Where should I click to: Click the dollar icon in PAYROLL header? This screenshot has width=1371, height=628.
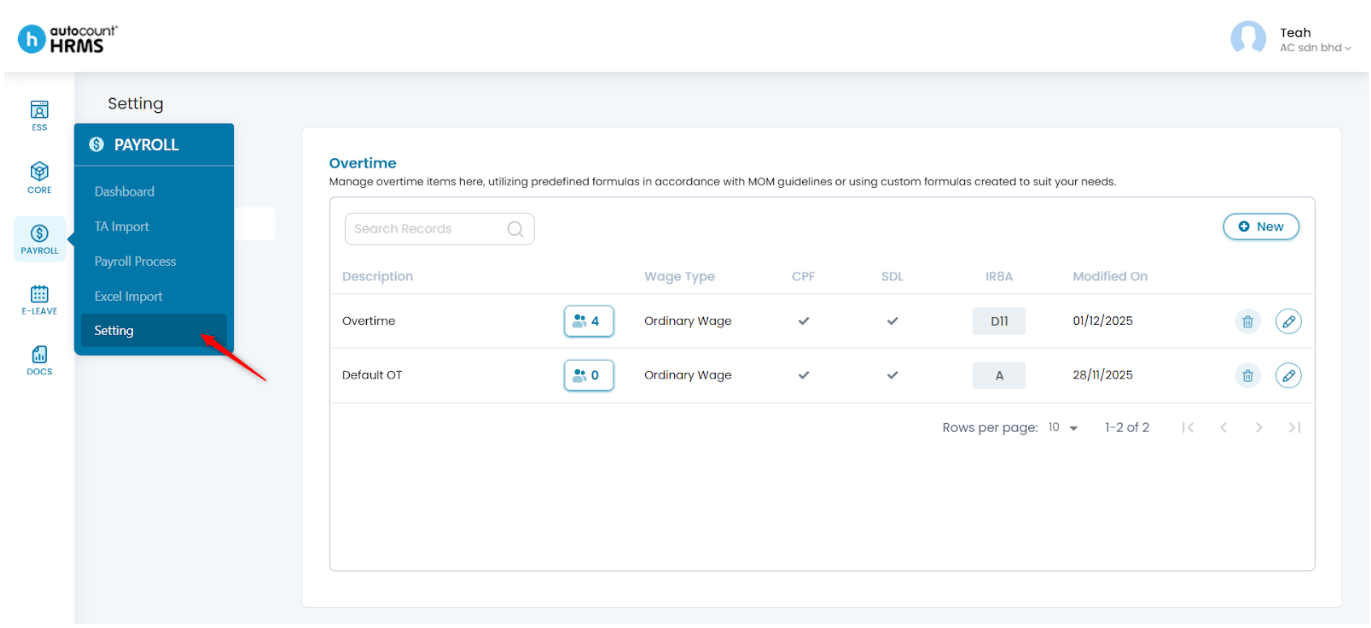pos(97,145)
